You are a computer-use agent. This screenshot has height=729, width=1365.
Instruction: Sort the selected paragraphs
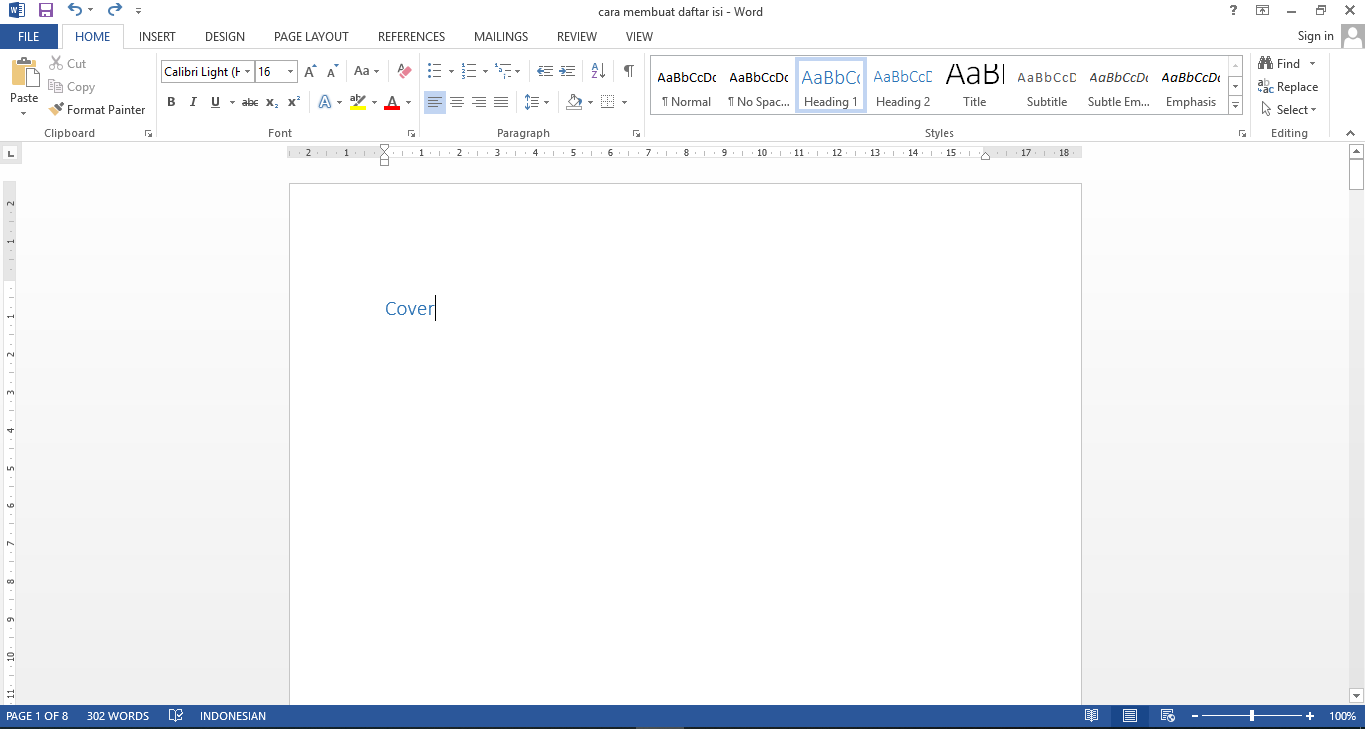598,72
